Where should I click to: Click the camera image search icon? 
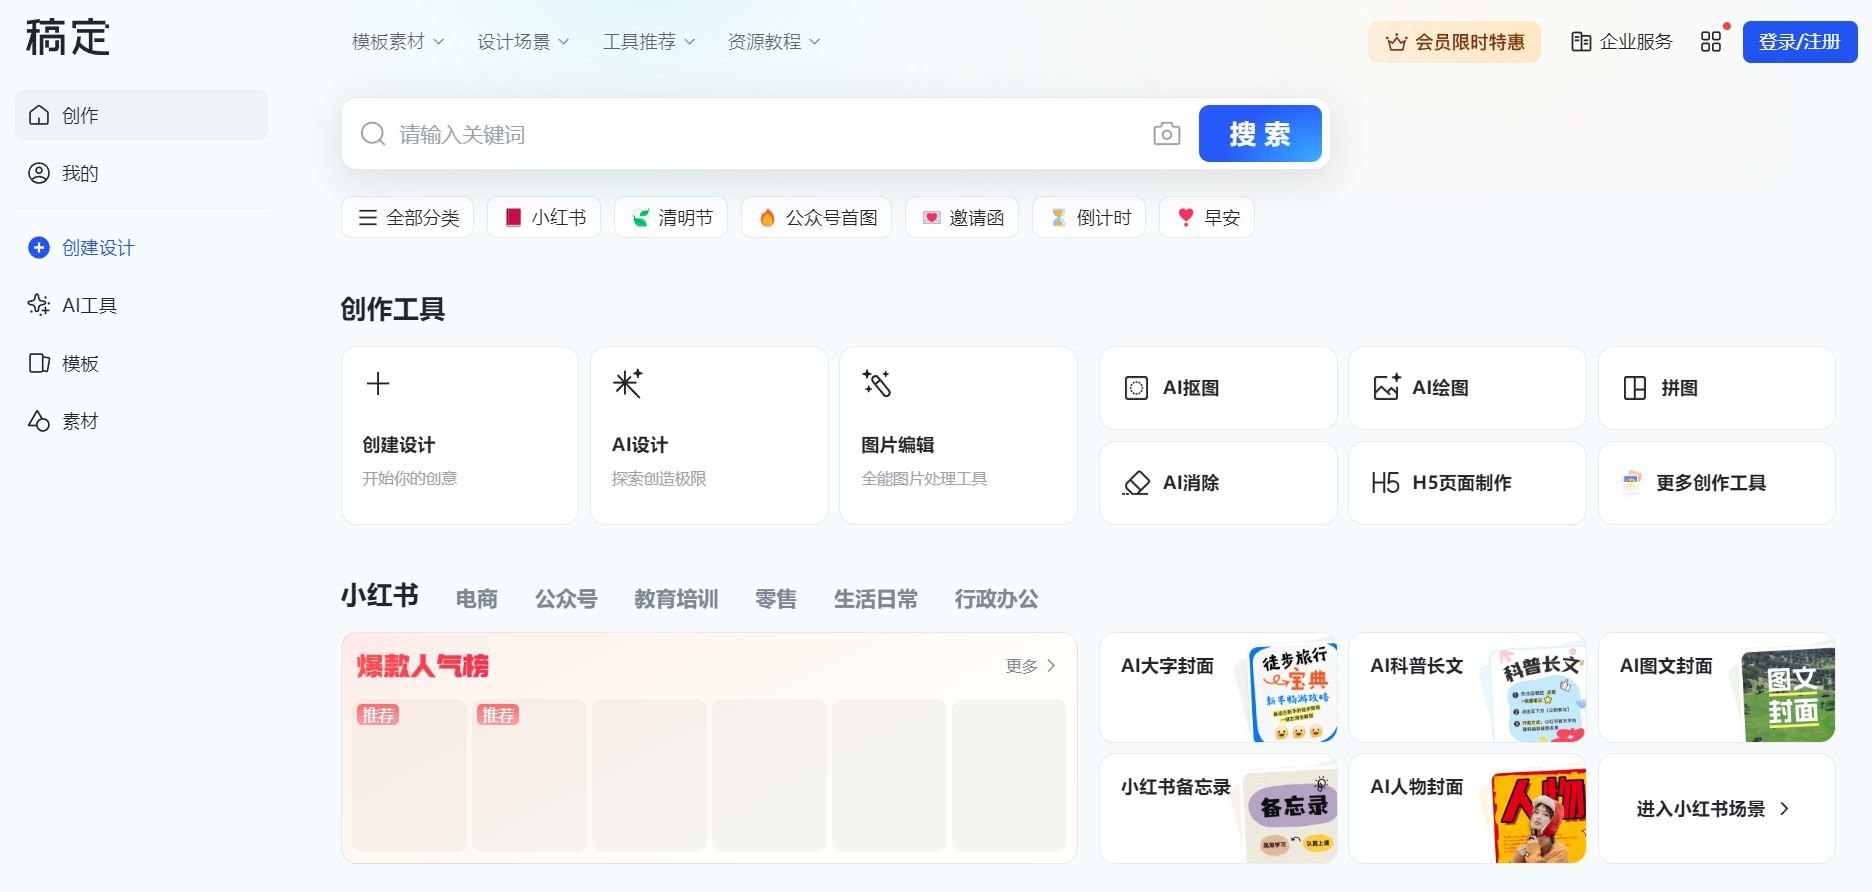pos(1166,134)
